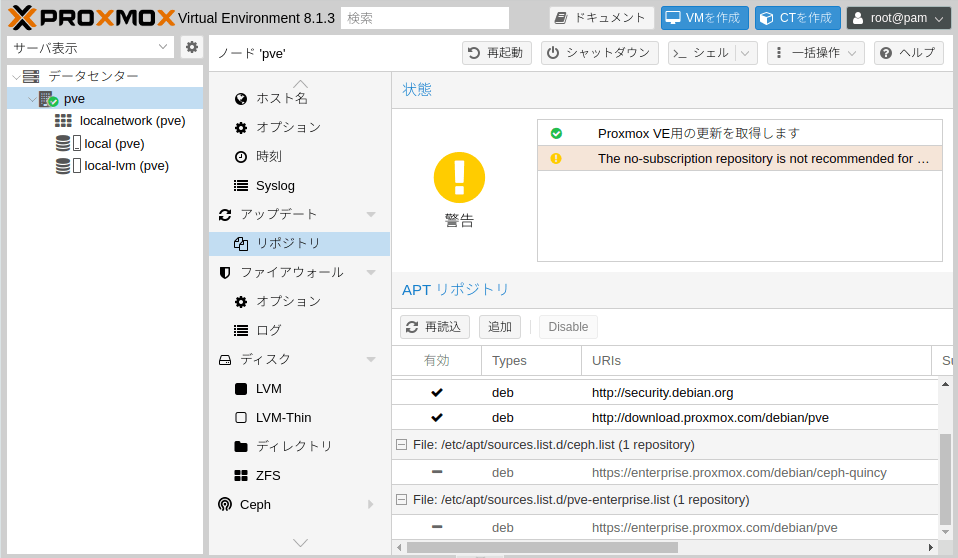The width and height of the screenshot is (958, 558).
Task: Open the time menu item
Action: tap(299, 156)
